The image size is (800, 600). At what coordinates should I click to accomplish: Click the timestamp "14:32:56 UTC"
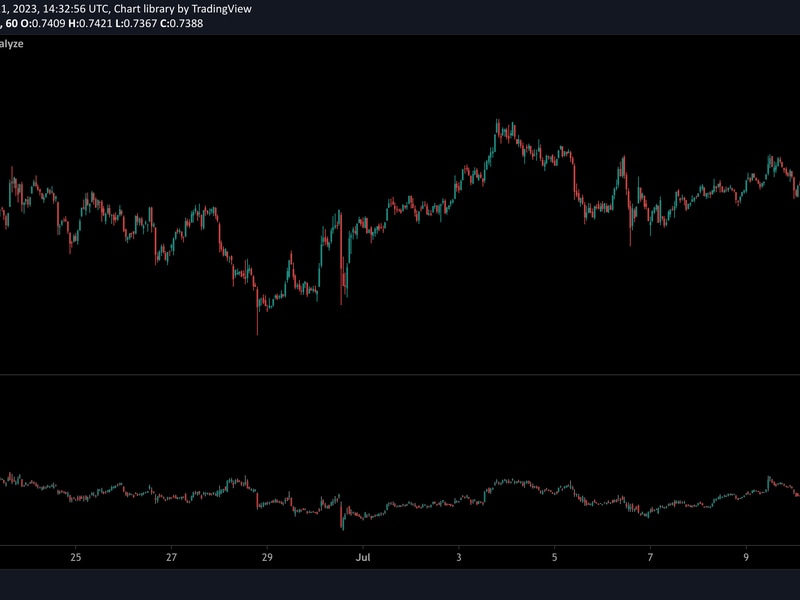point(76,9)
